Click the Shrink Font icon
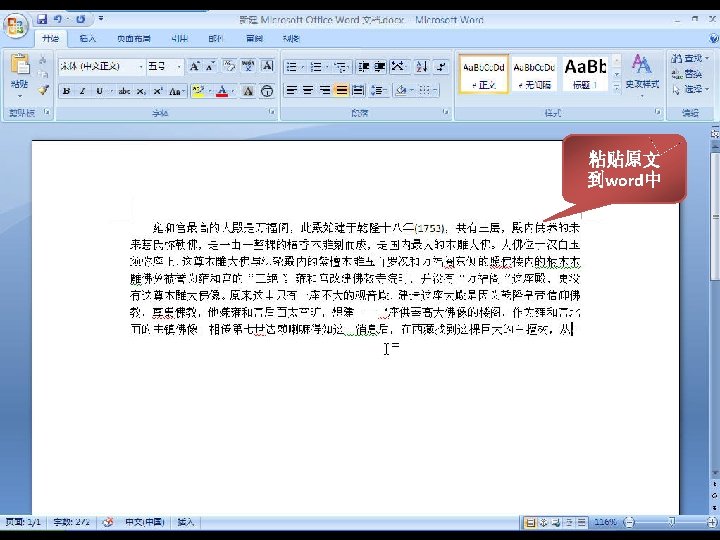This screenshot has width=720, height=540. (x=210, y=67)
